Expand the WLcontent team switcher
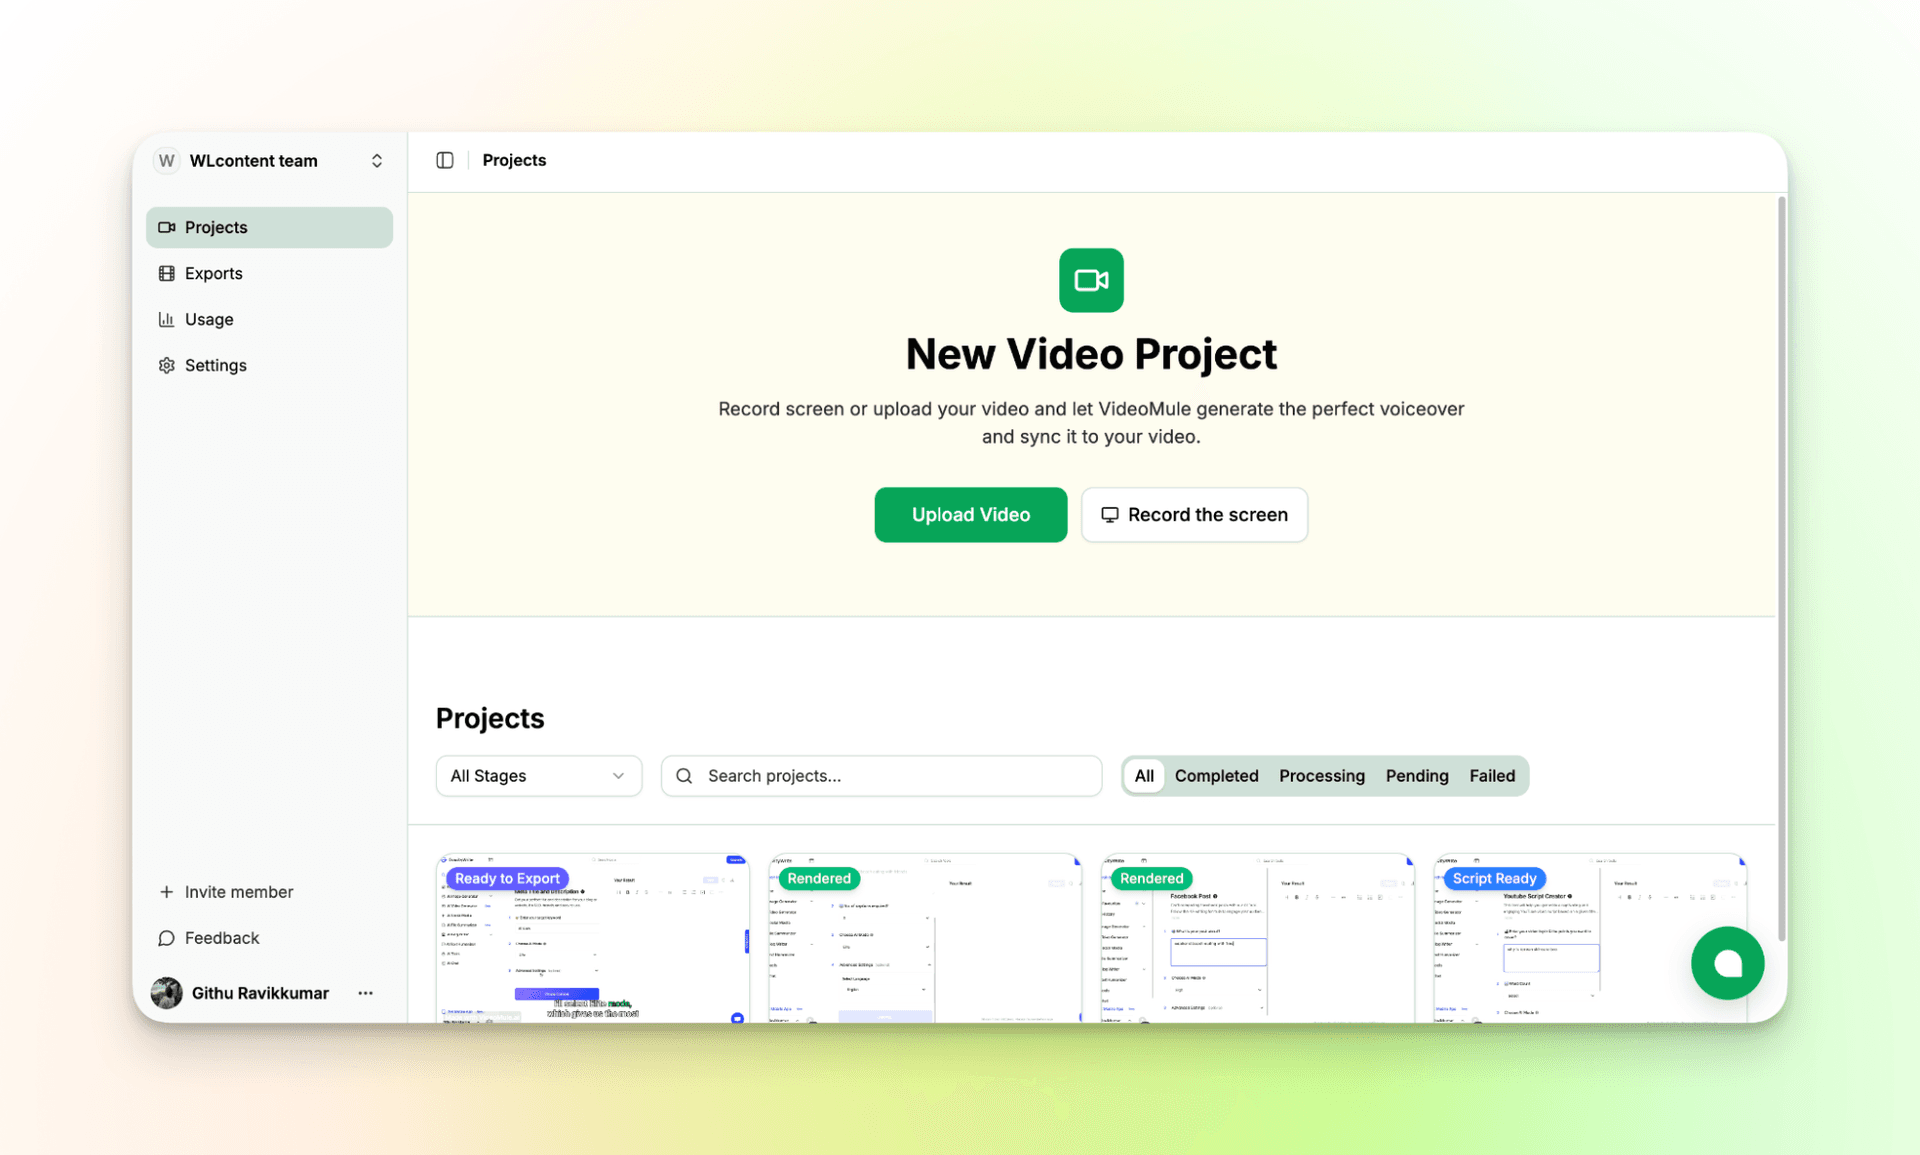 [x=377, y=160]
